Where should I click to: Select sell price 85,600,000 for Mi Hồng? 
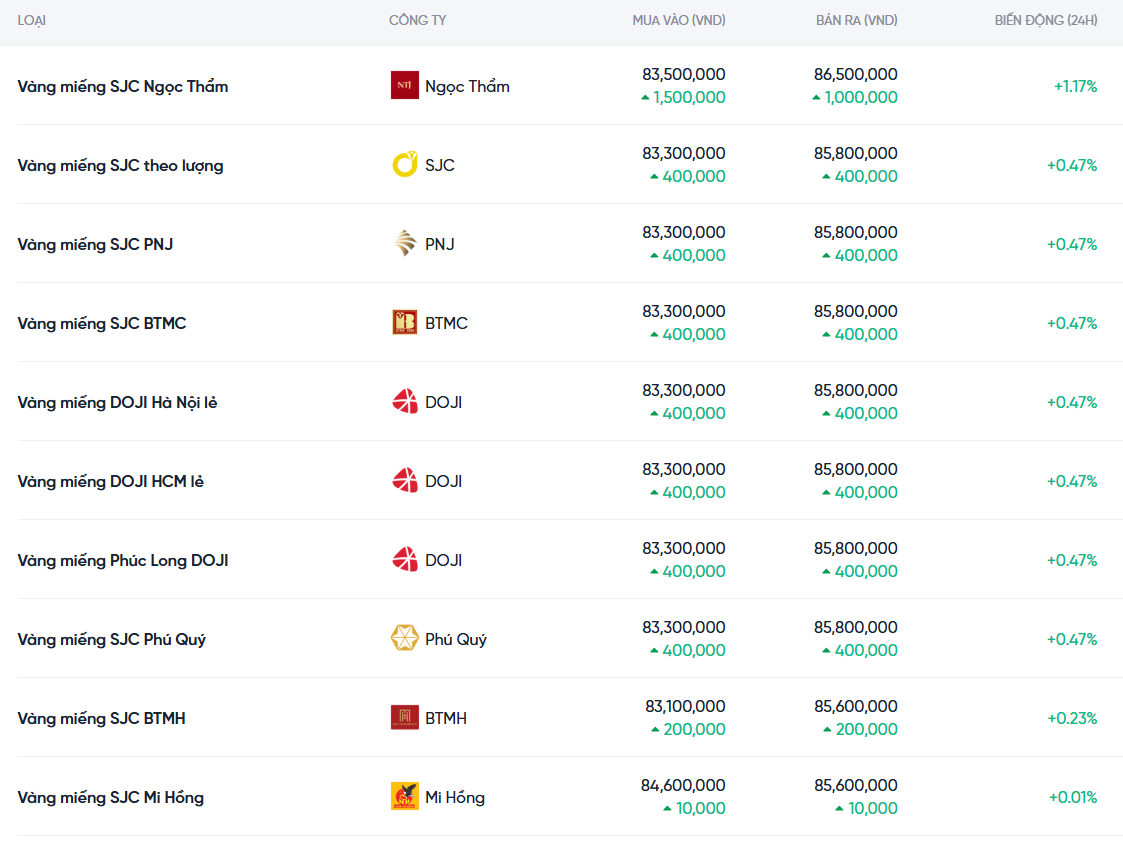tap(855, 786)
